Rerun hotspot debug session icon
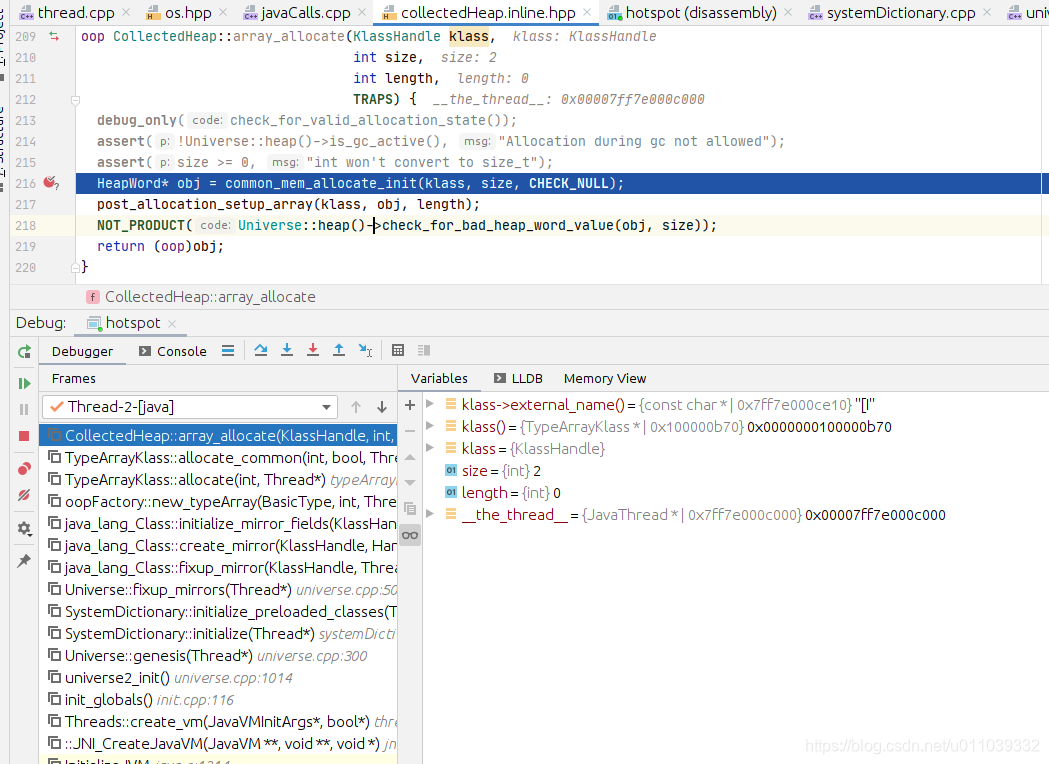This screenshot has height=764, width=1049. (24, 351)
